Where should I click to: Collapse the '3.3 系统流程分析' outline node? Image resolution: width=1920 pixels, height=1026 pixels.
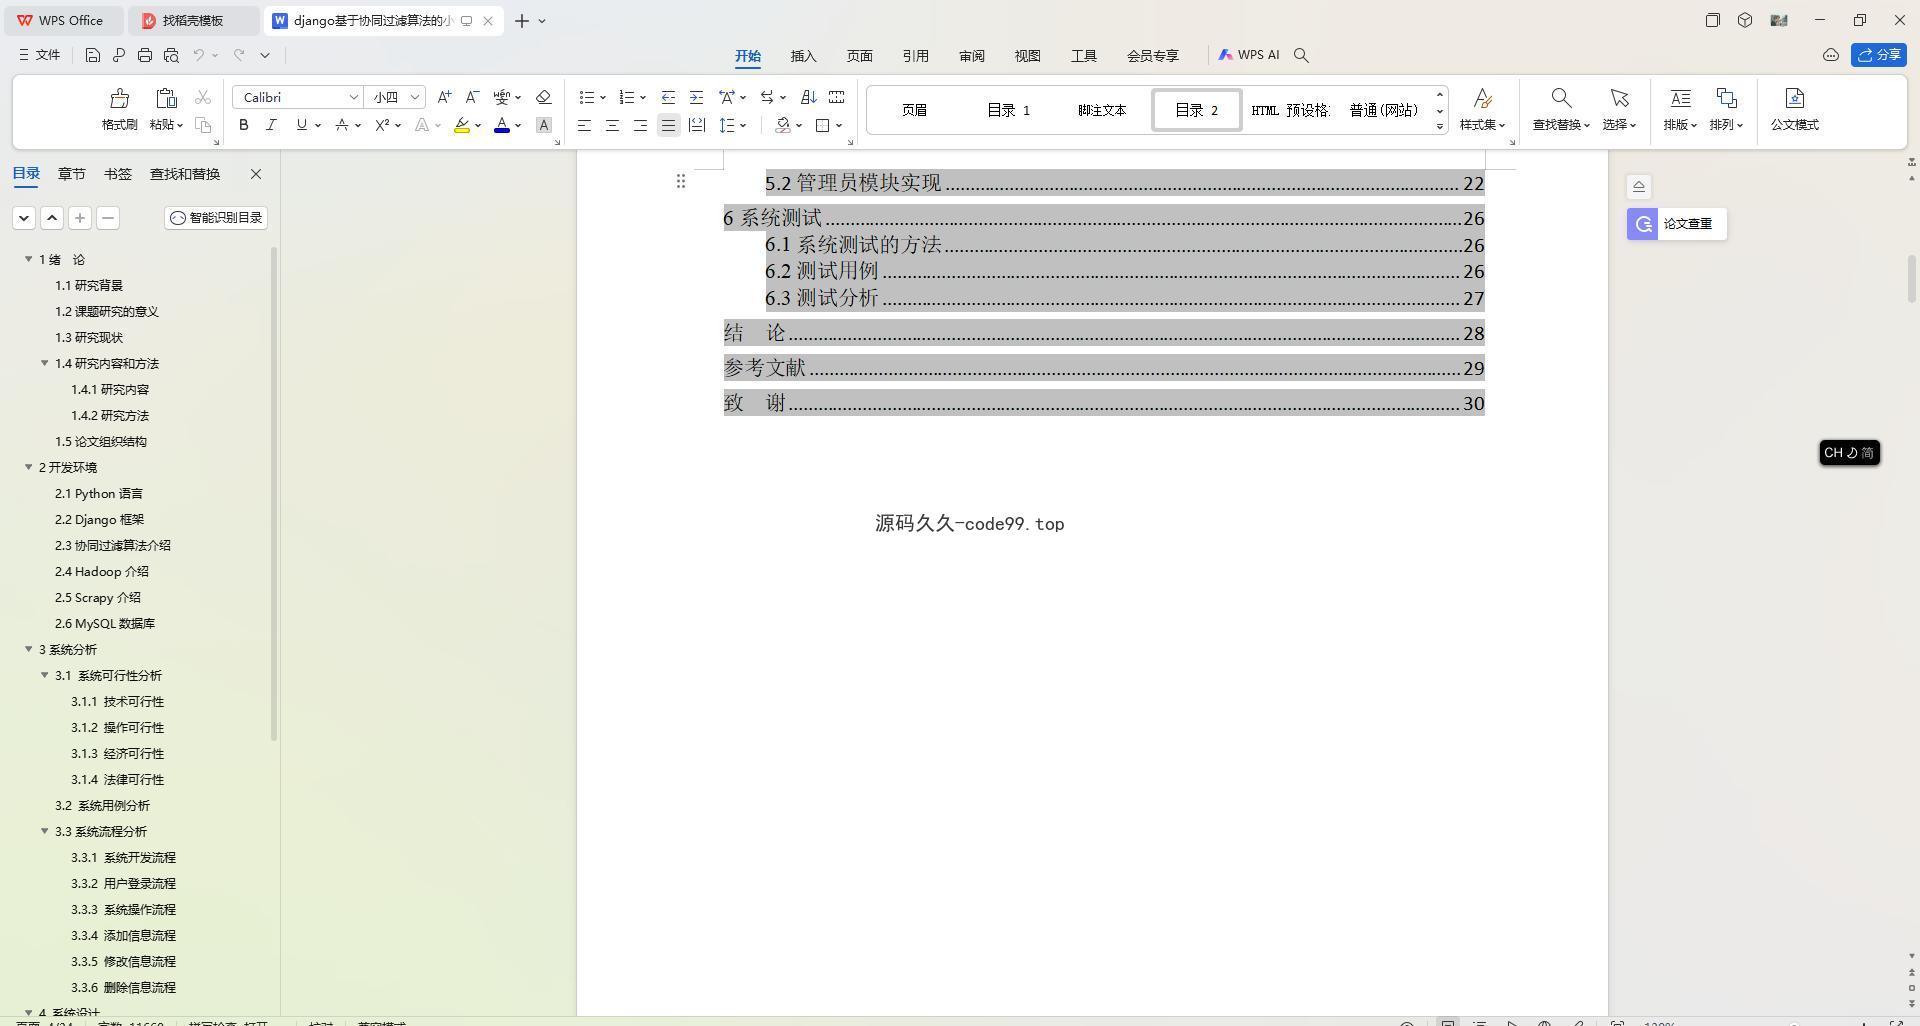(x=45, y=831)
